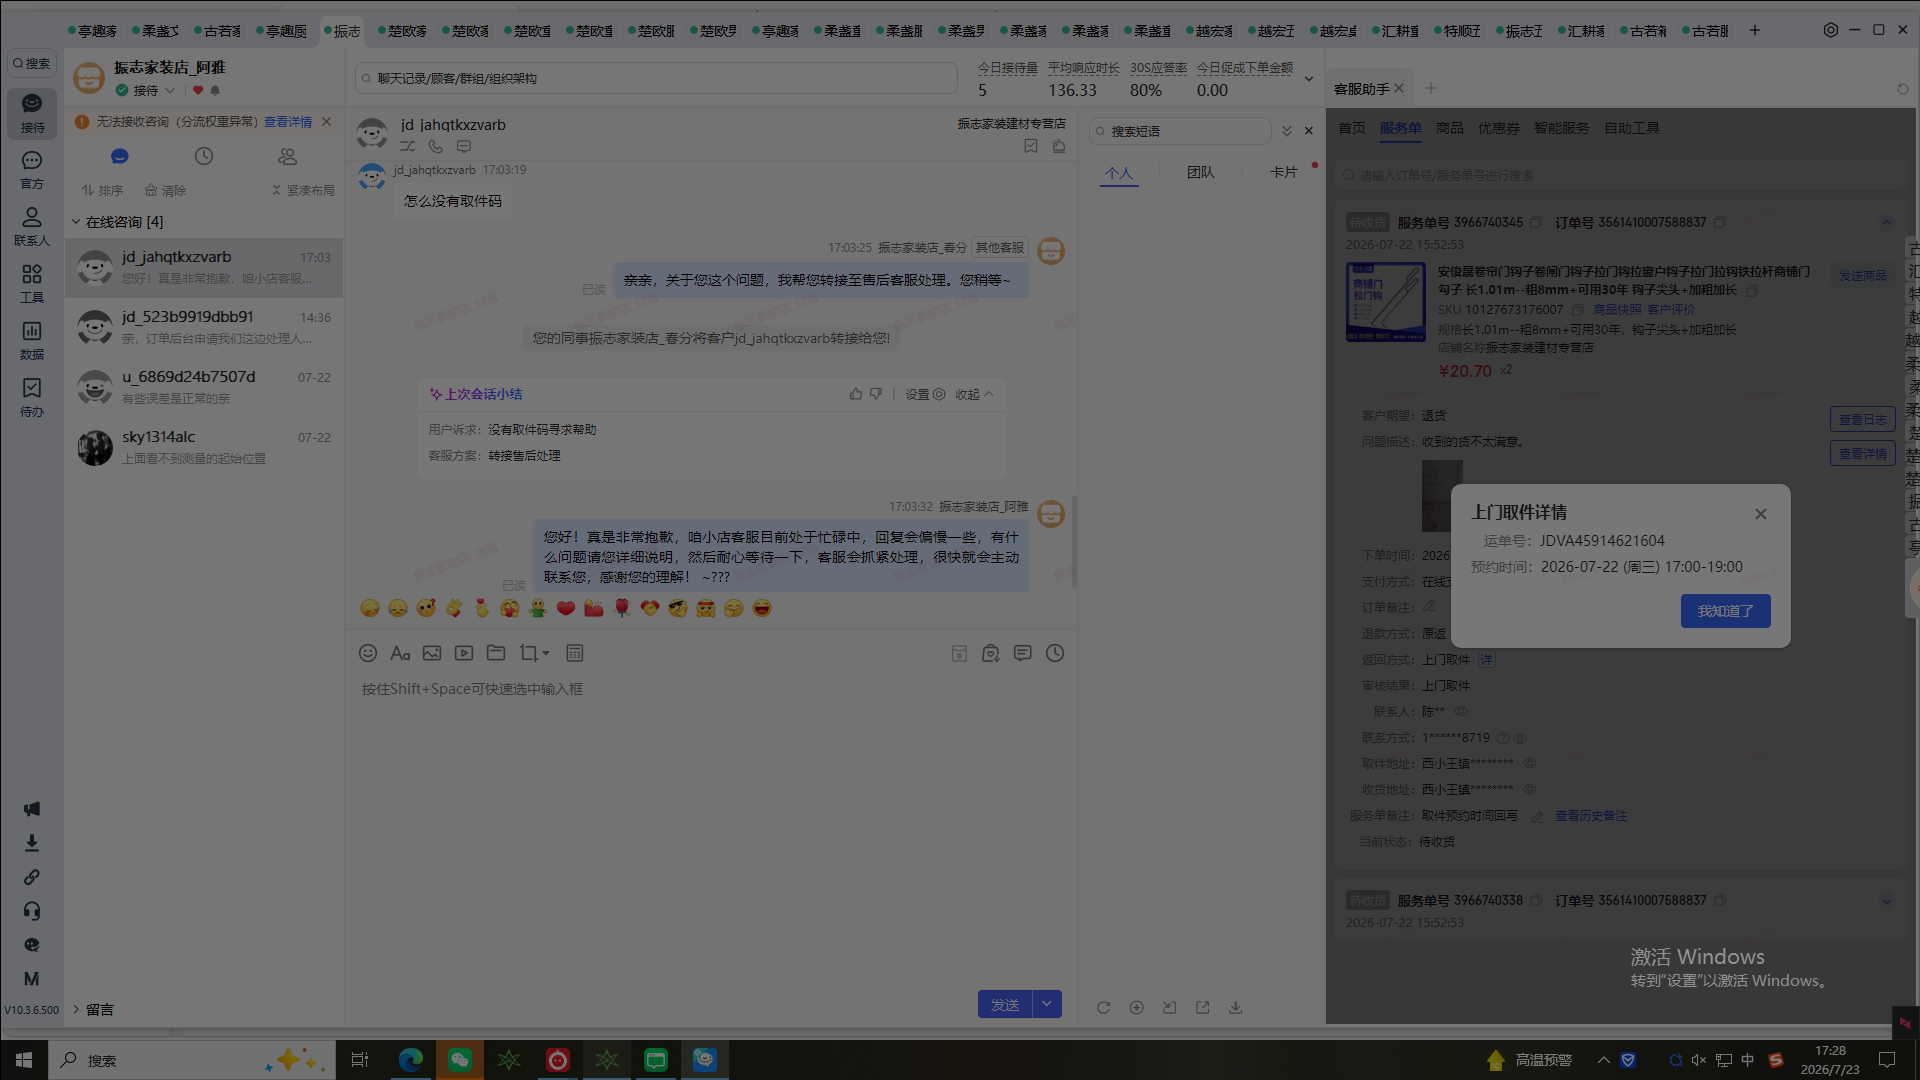Screen dimensions: 1920x1080
Task: Click the calculator-style icon in the chat toolbar
Action: click(x=575, y=653)
